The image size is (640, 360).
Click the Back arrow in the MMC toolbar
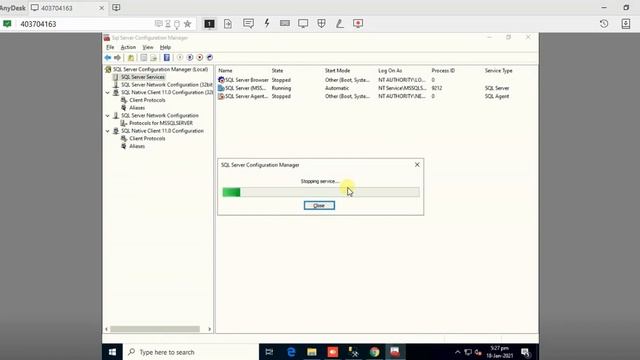click(108, 58)
